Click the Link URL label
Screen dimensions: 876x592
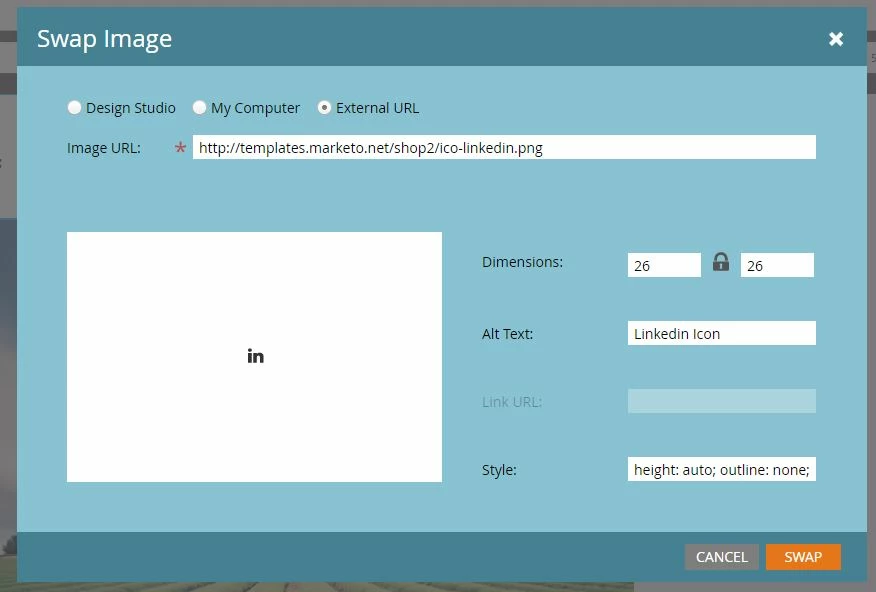[x=512, y=402]
